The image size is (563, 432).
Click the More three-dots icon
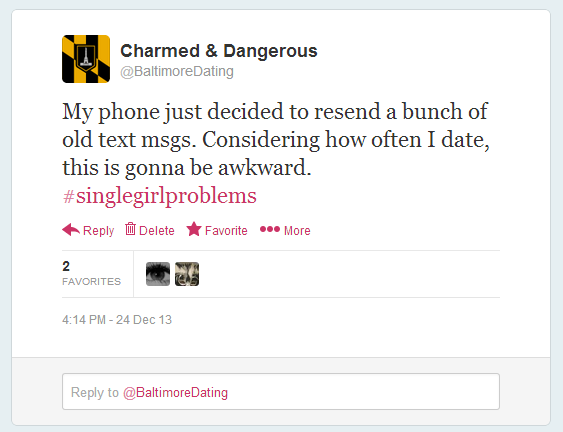click(x=270, y=229)
